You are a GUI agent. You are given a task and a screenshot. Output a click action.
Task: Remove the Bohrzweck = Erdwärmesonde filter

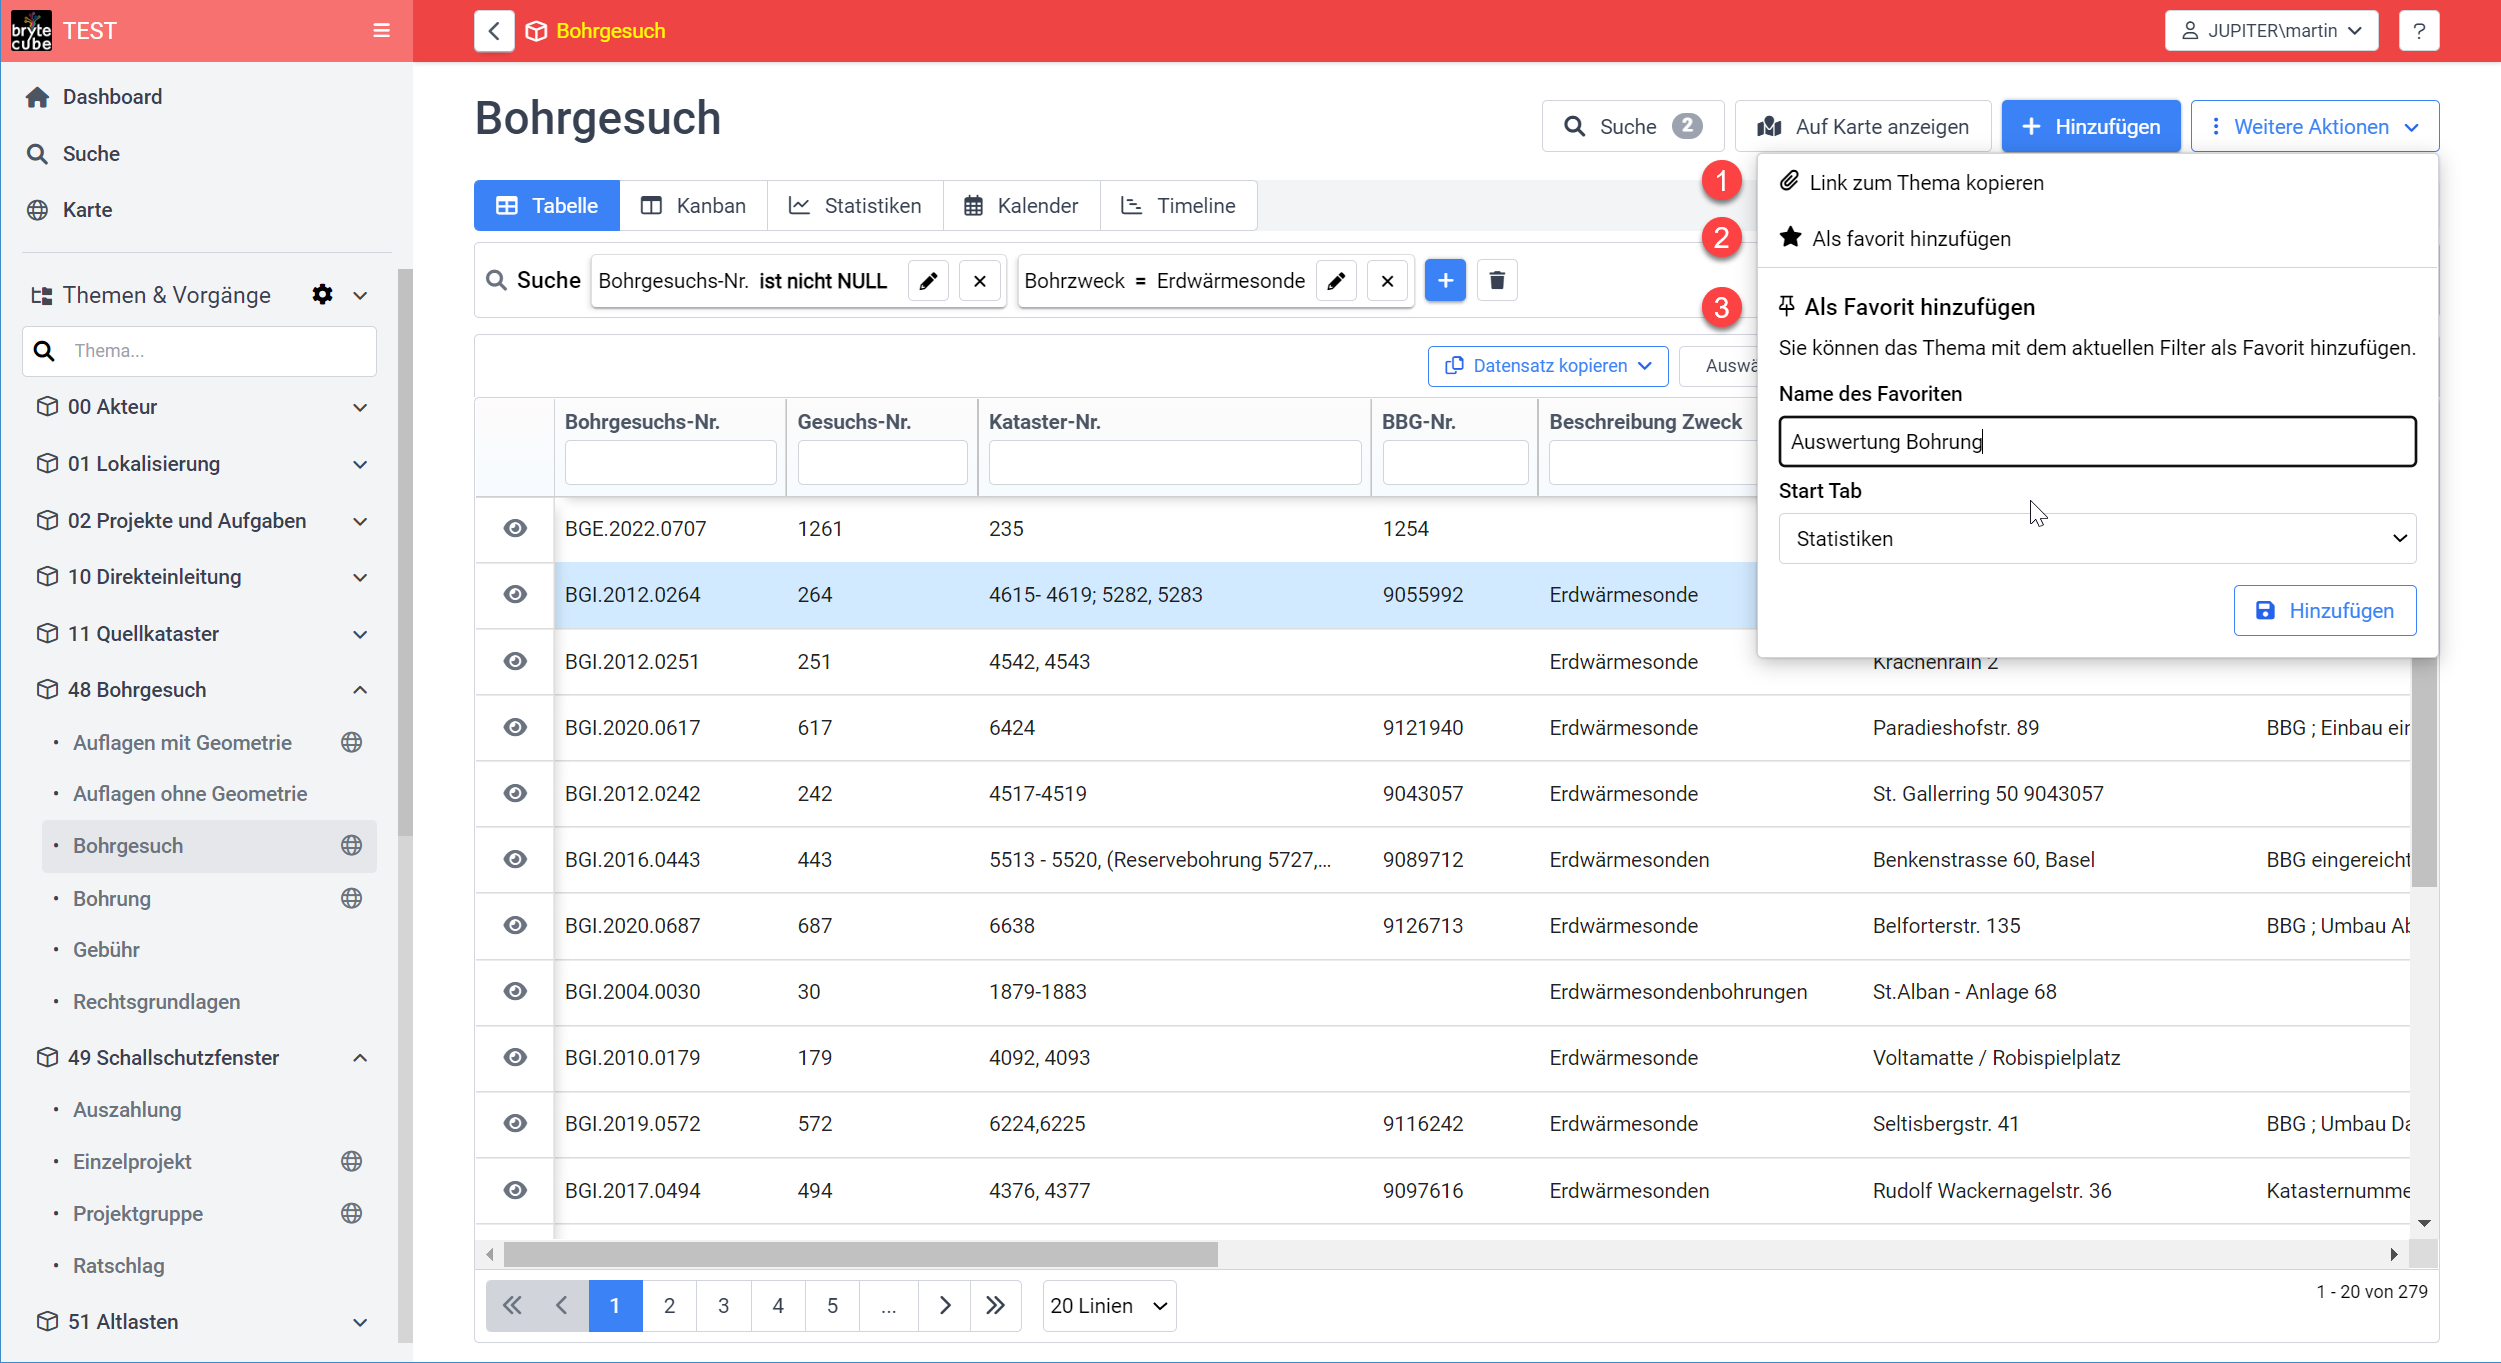click(1387, 281)
